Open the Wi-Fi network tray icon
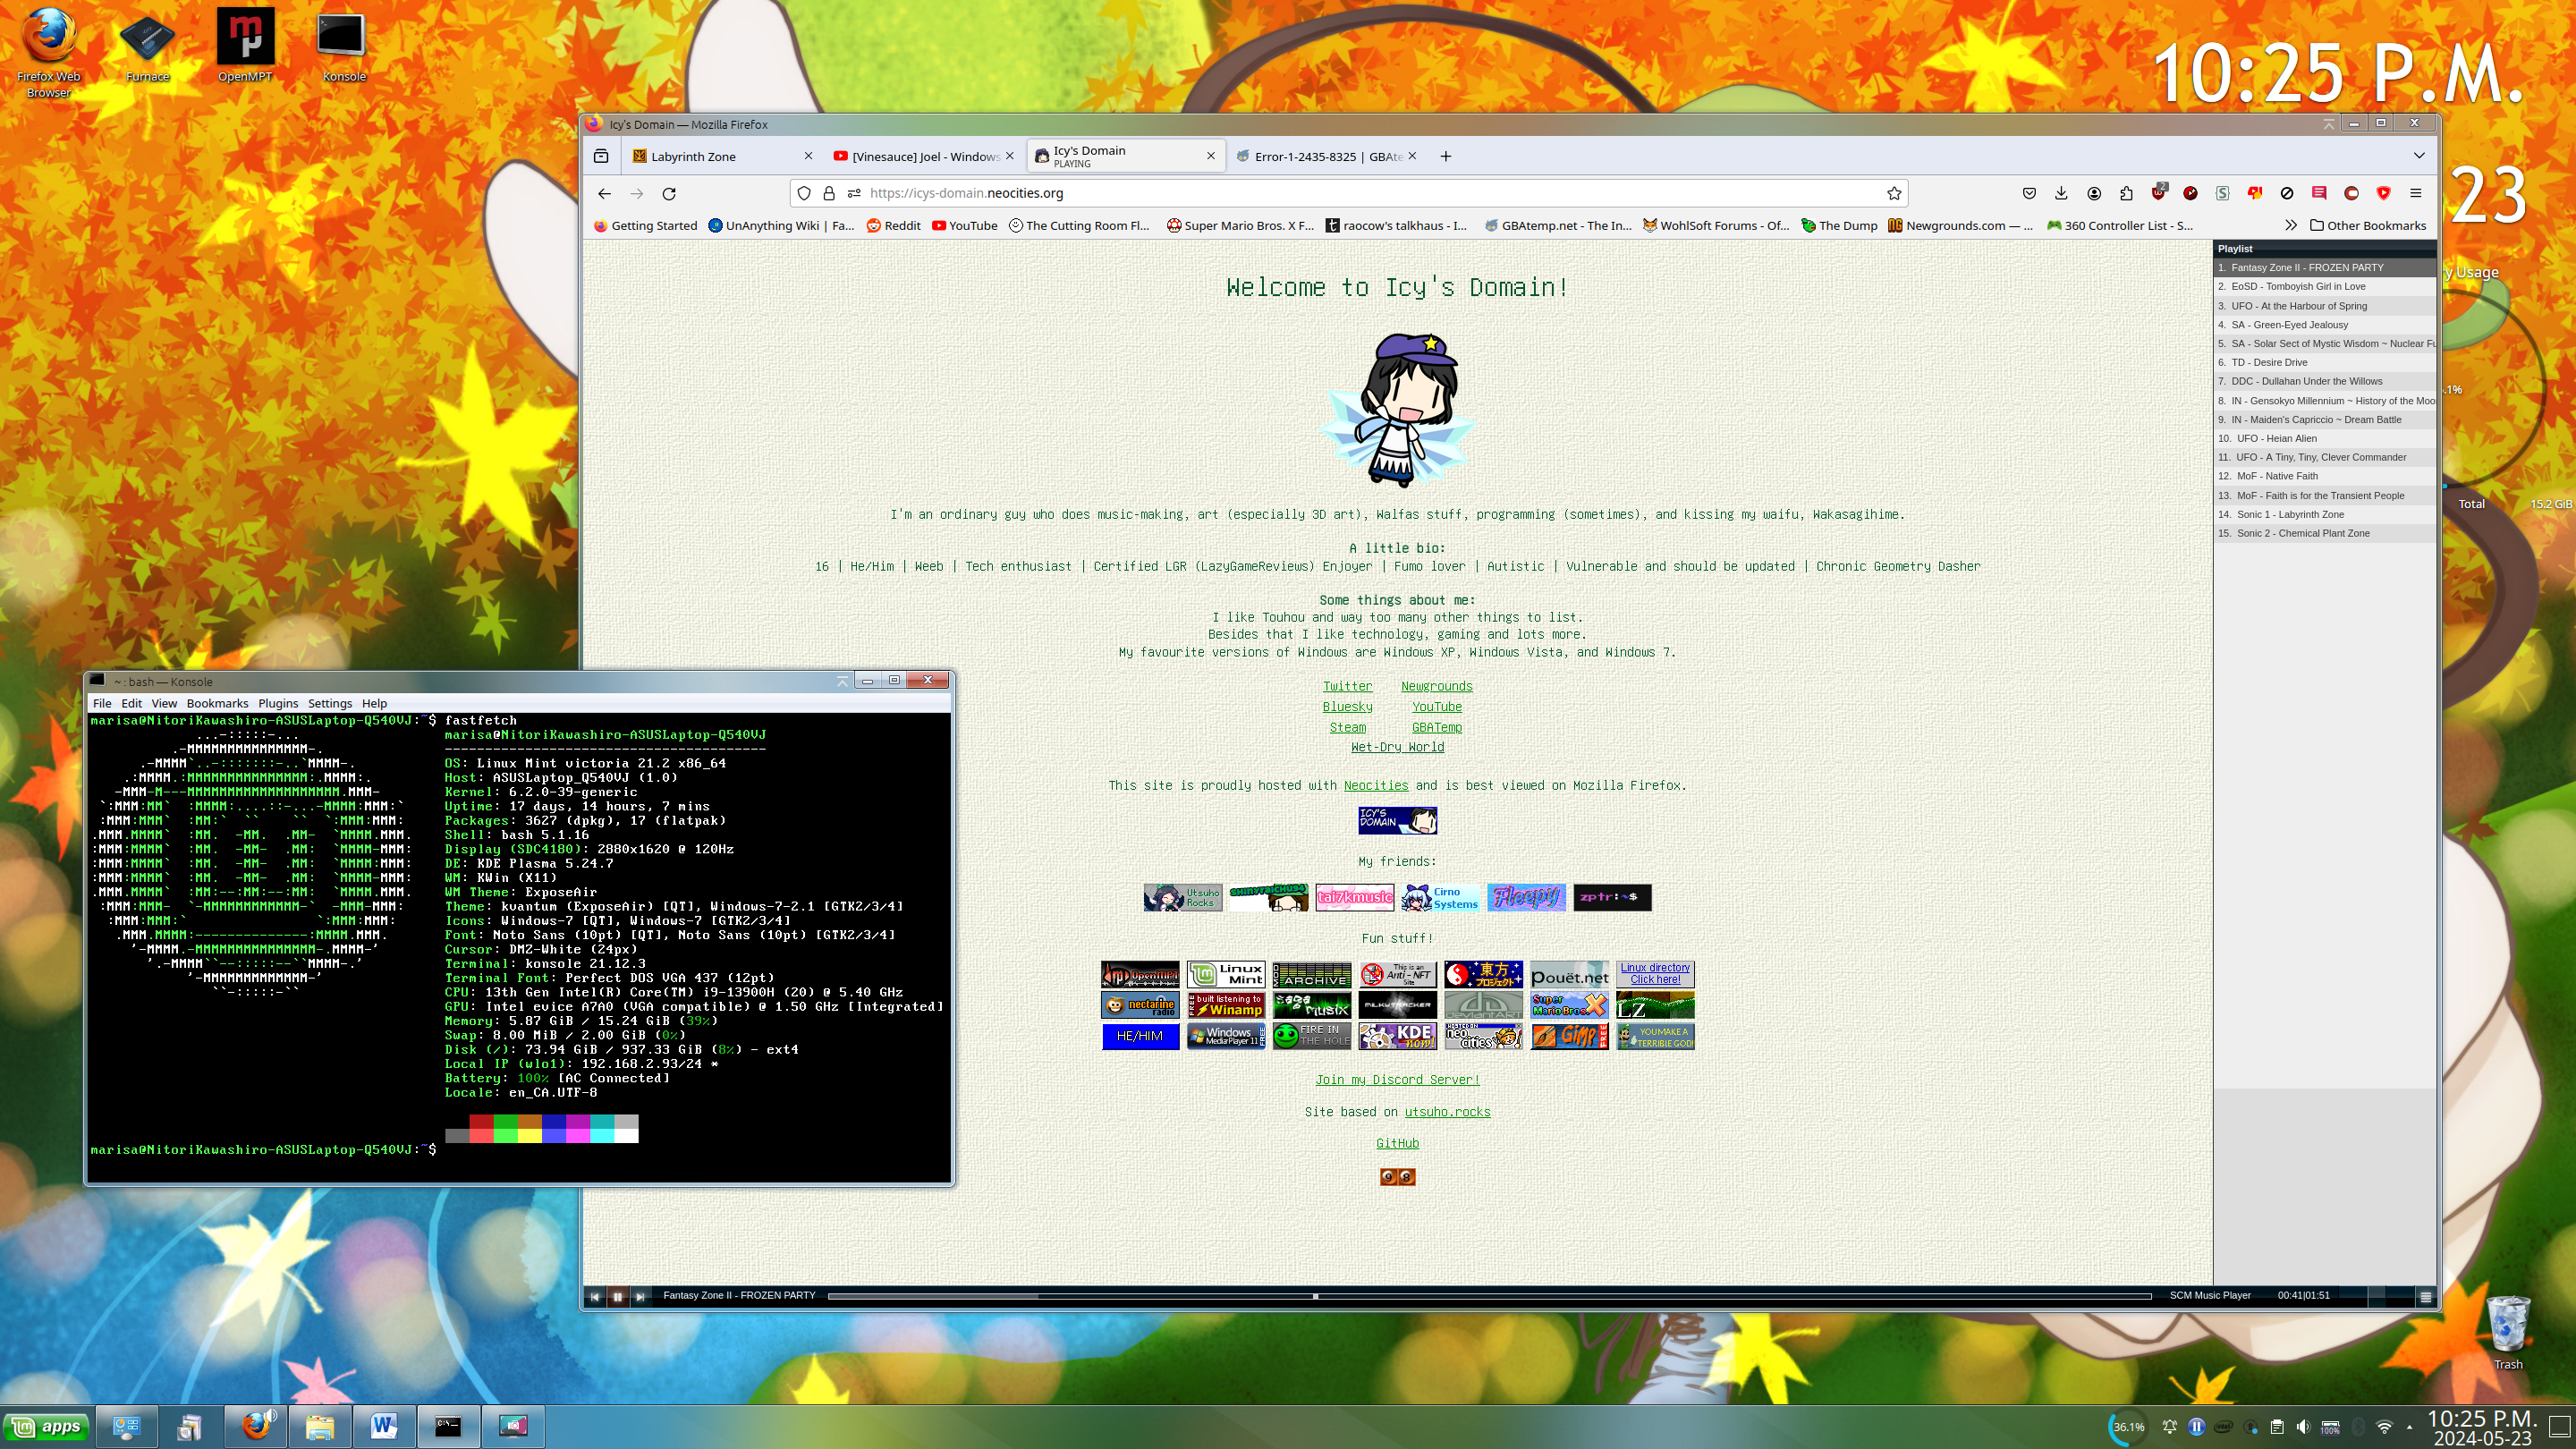The width and height of the screenshot is (2576, 1449). tap(2384, 1427)
